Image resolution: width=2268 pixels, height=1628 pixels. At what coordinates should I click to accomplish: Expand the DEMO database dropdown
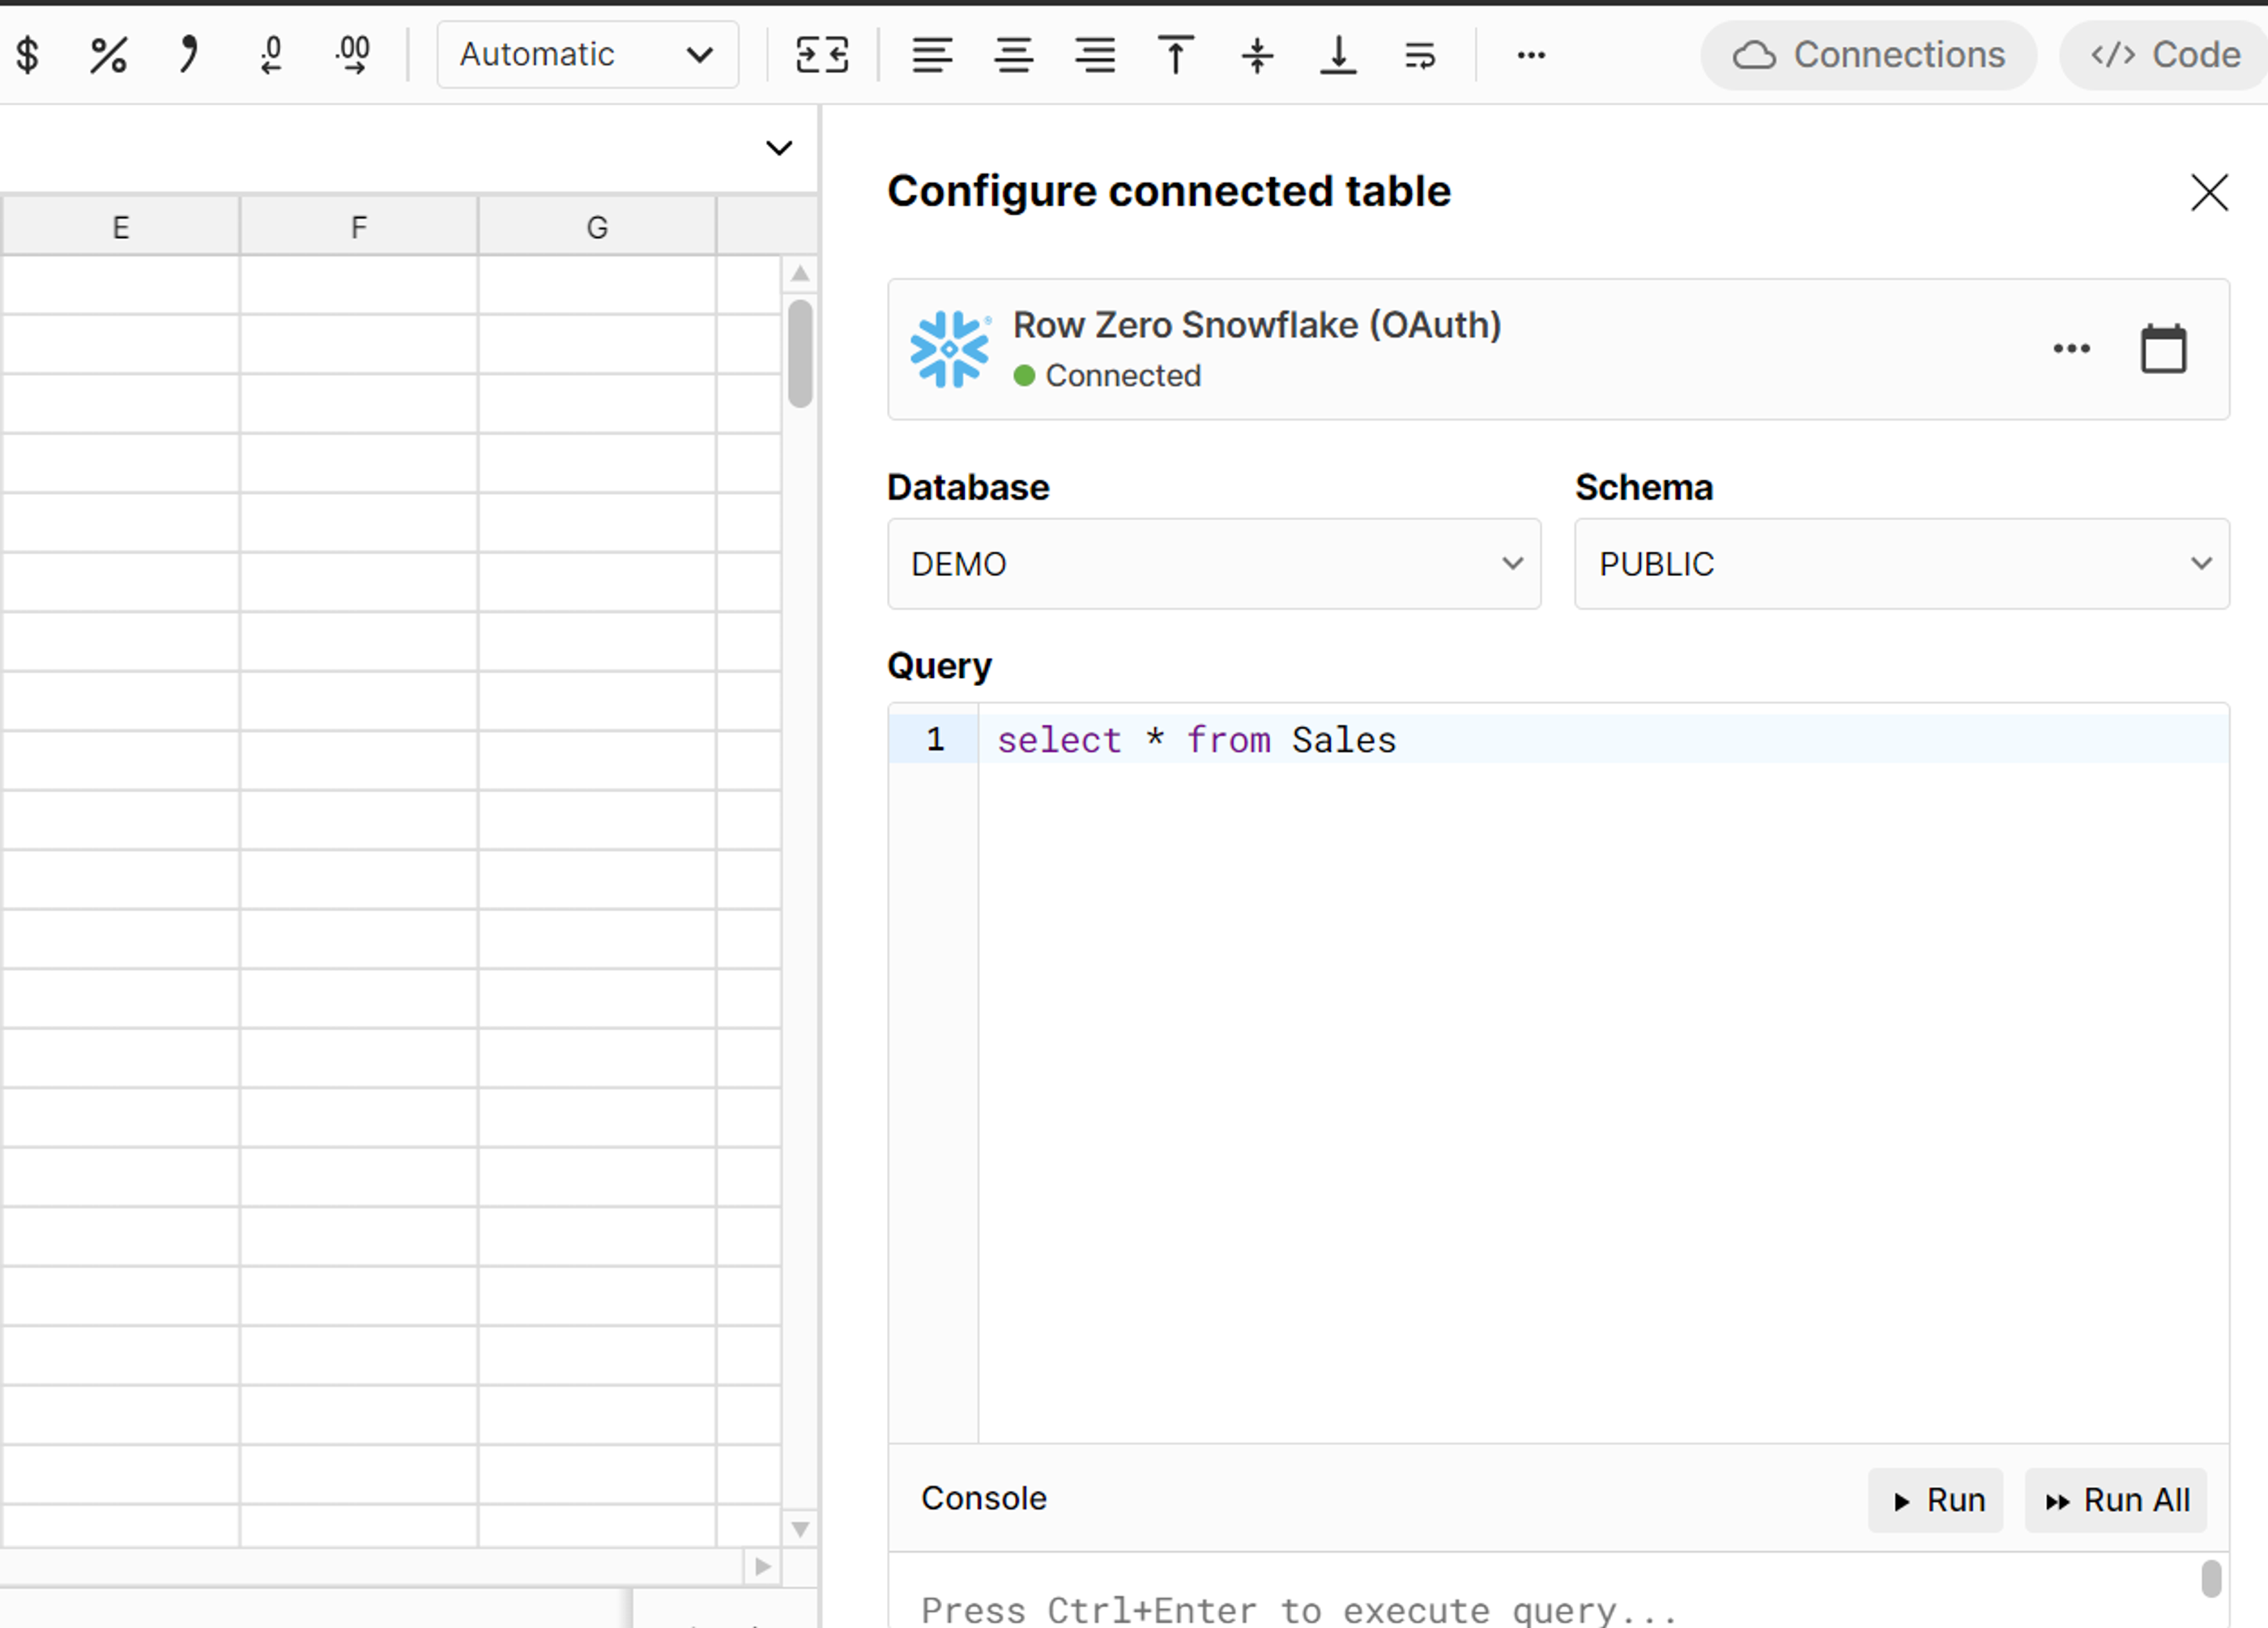click(1213, 564)
